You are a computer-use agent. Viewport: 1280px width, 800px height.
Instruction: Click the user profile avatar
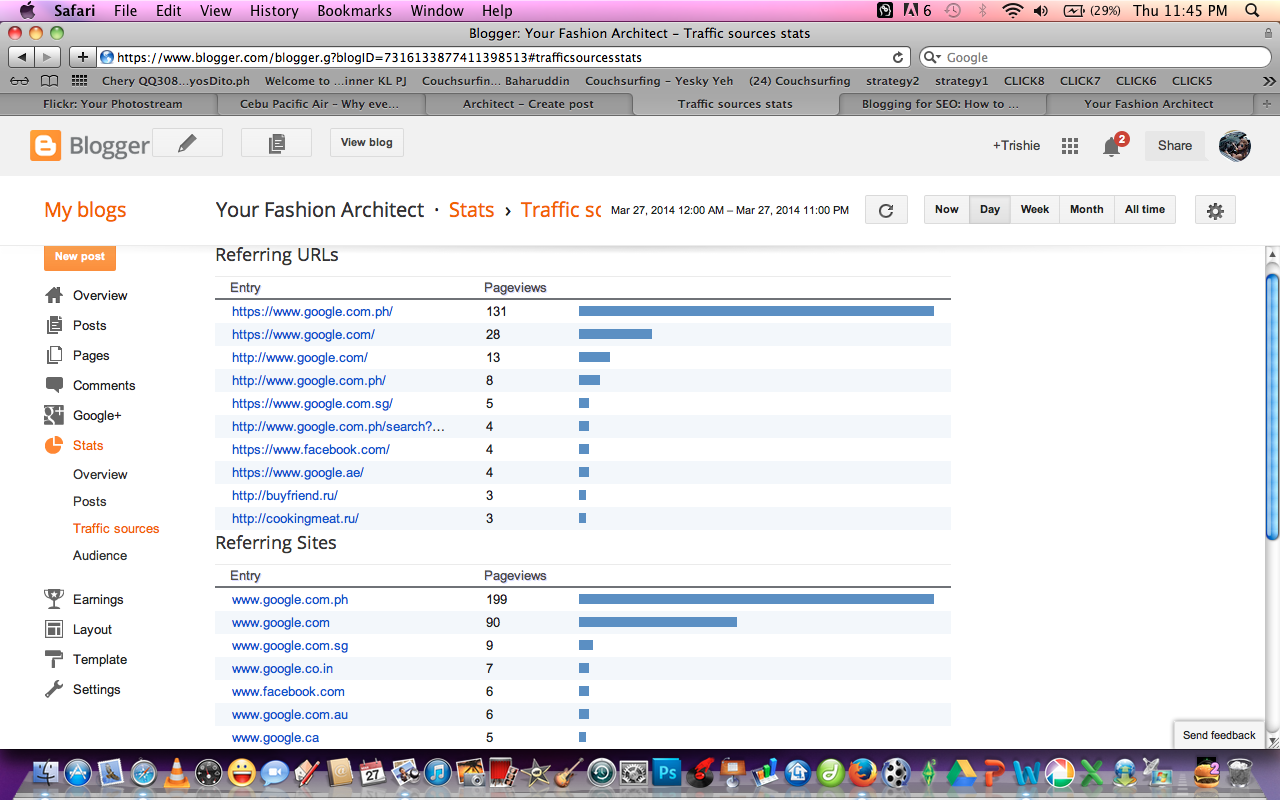[x=1235, y=145]
